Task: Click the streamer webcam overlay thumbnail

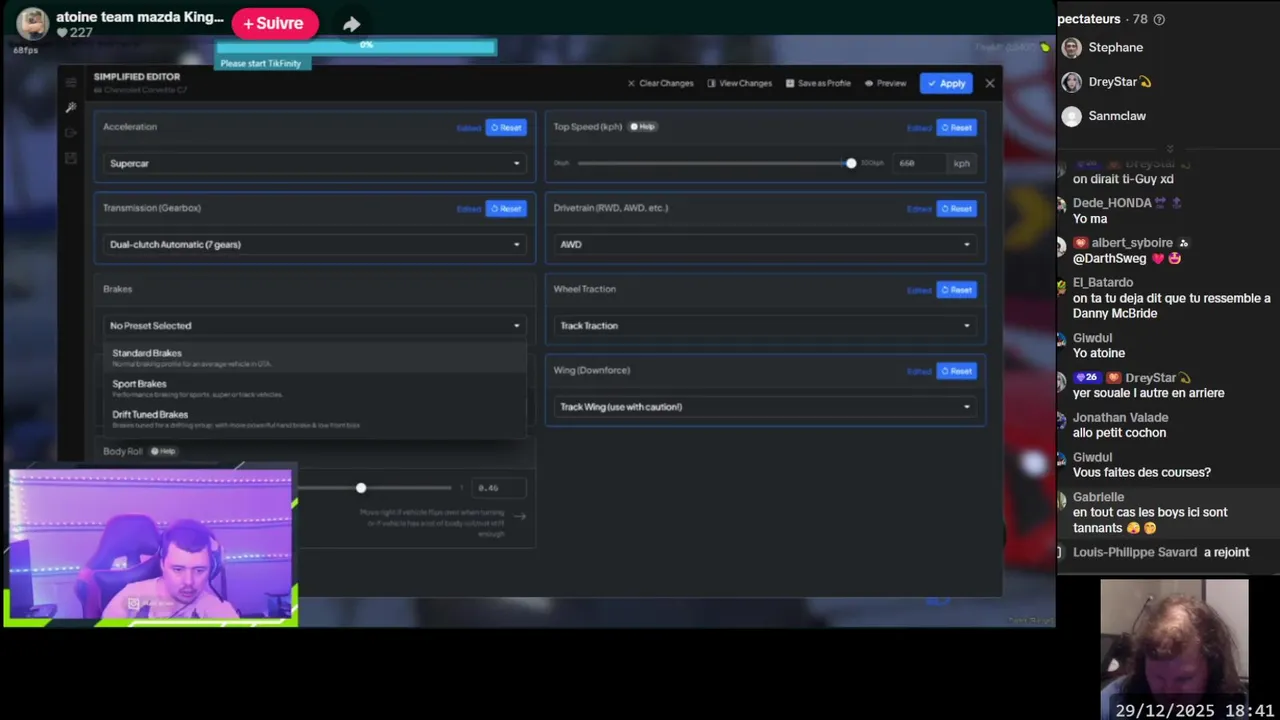Action: [151, 546]
